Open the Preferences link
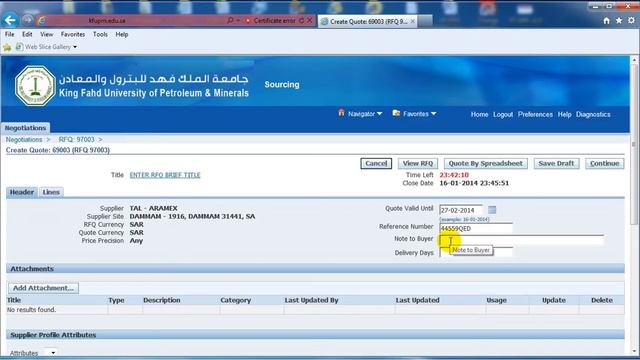 (535, 114)
